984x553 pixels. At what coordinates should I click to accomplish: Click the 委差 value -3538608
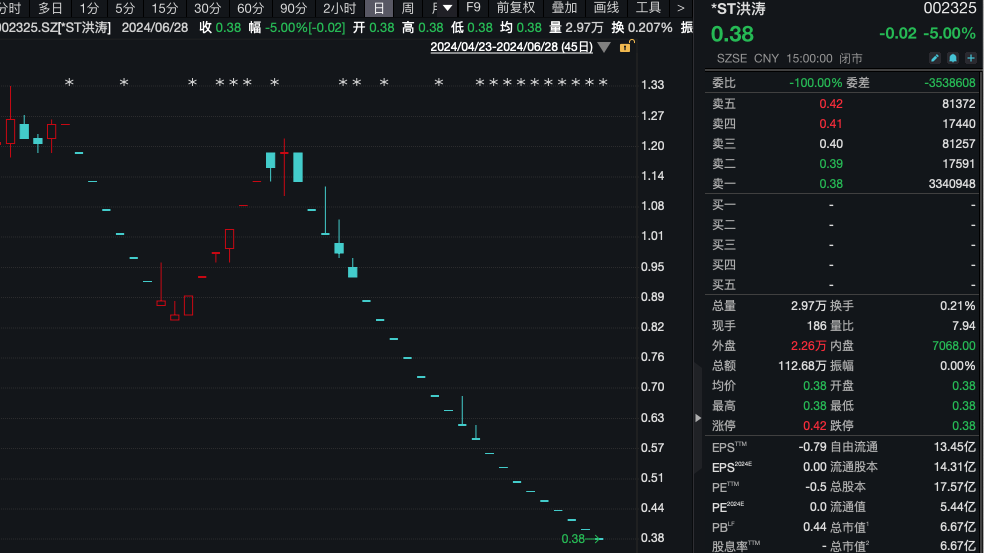[949, 83]
